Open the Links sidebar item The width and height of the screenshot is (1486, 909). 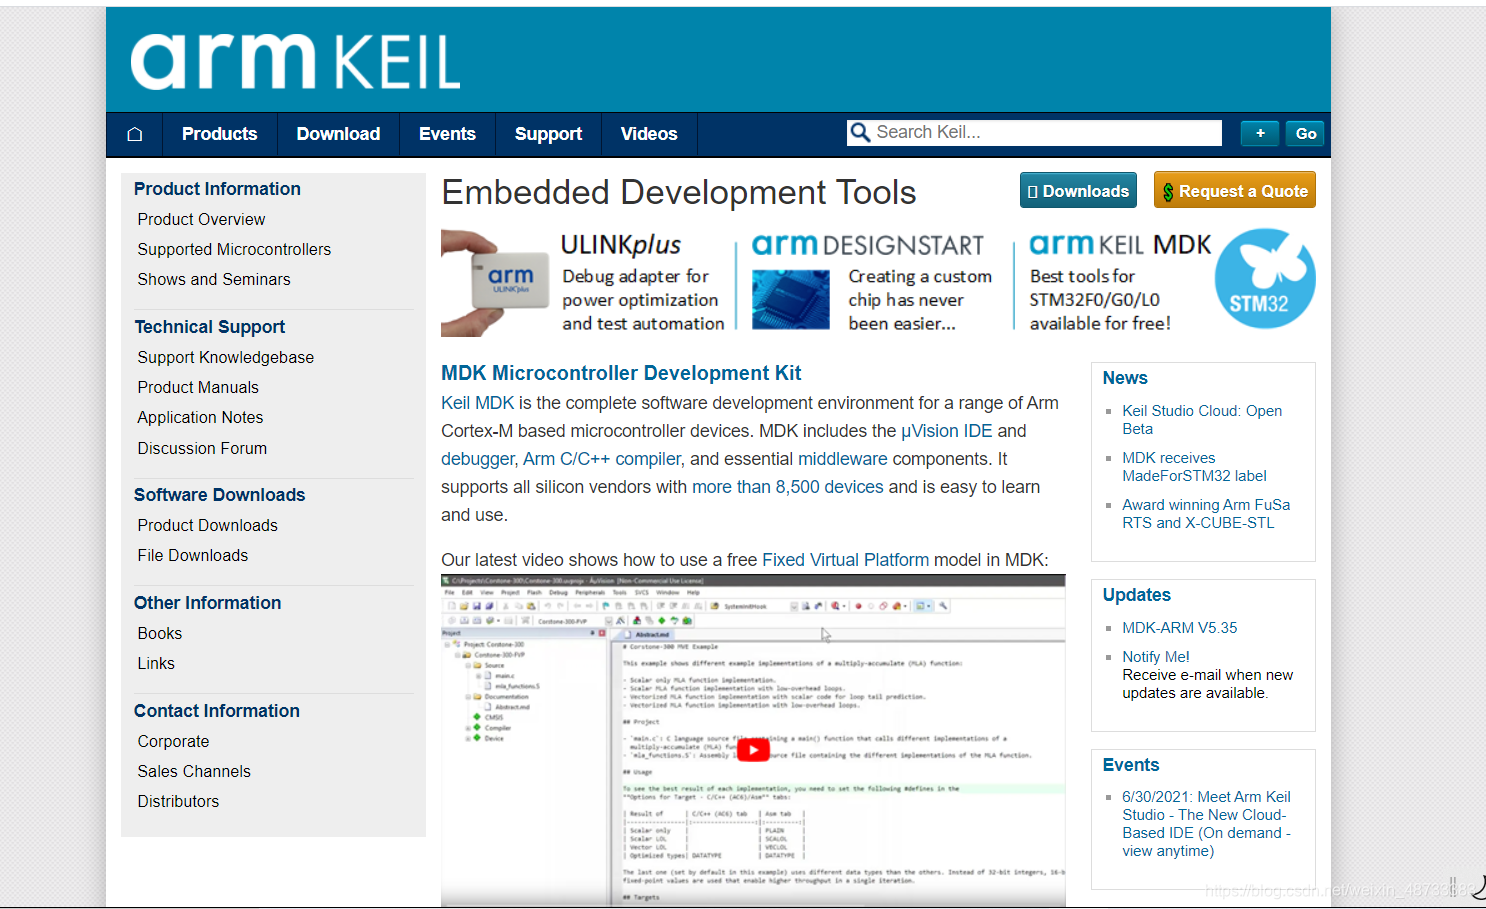156,664
